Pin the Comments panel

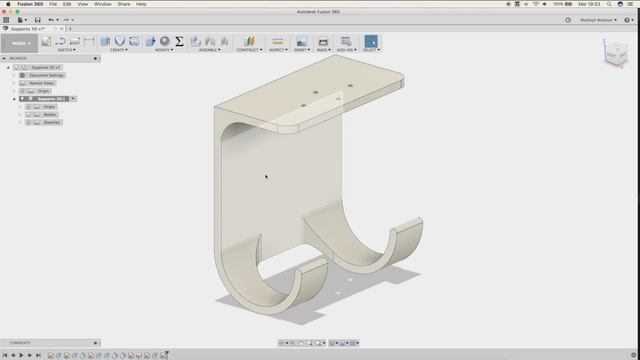coord(96,343)
